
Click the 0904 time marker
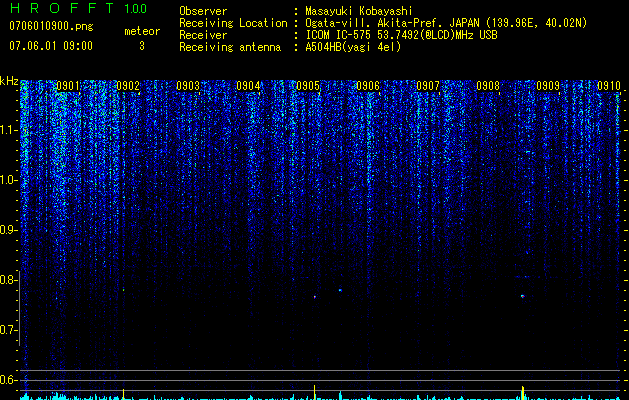(248, 86)
